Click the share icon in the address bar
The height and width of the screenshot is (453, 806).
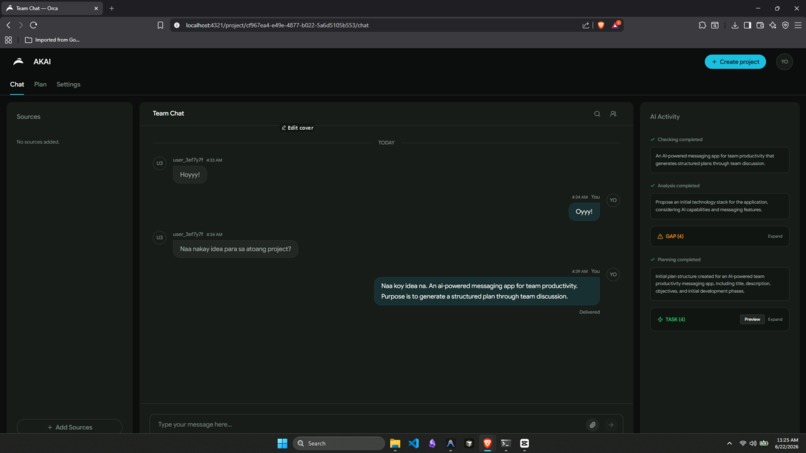click(585, 25)
